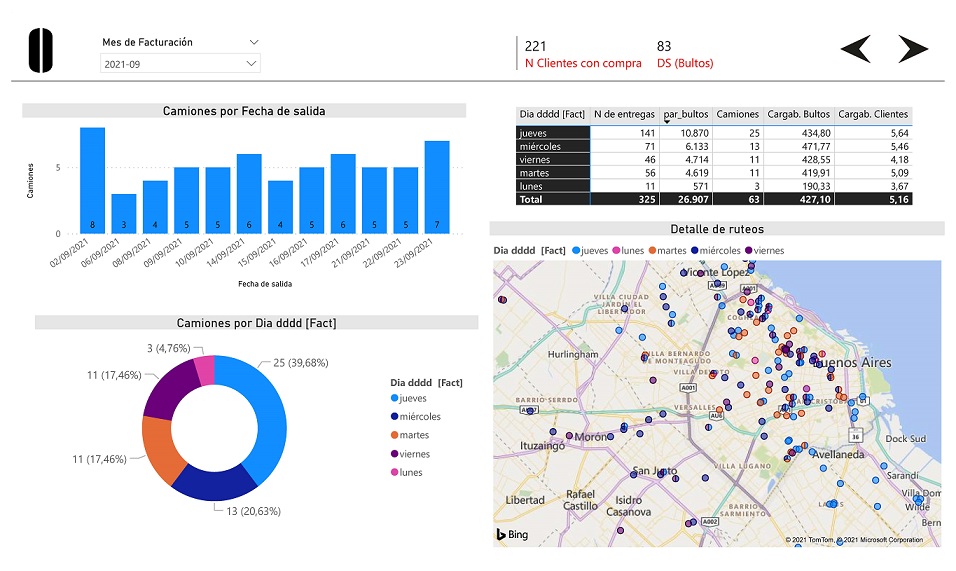Click Camiones por Fecha de salida title
This screenshot has width=956, height=571.
click(244, 111)
